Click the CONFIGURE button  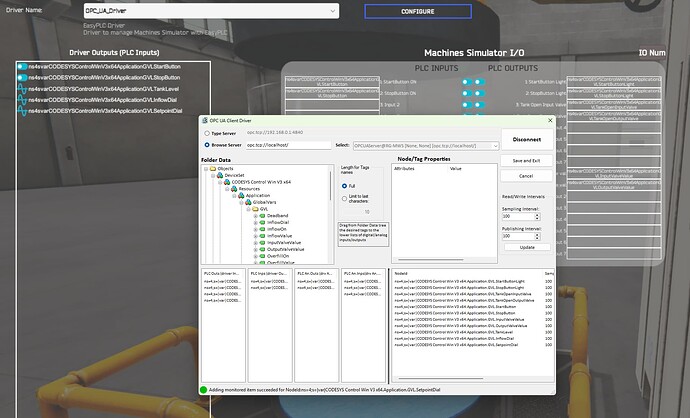418,11
